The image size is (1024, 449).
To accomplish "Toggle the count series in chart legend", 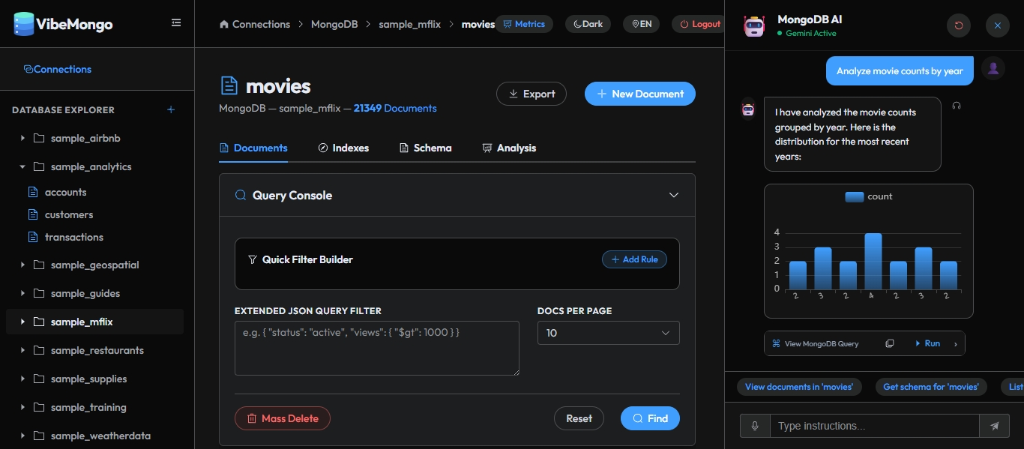I will pos(869,196).
